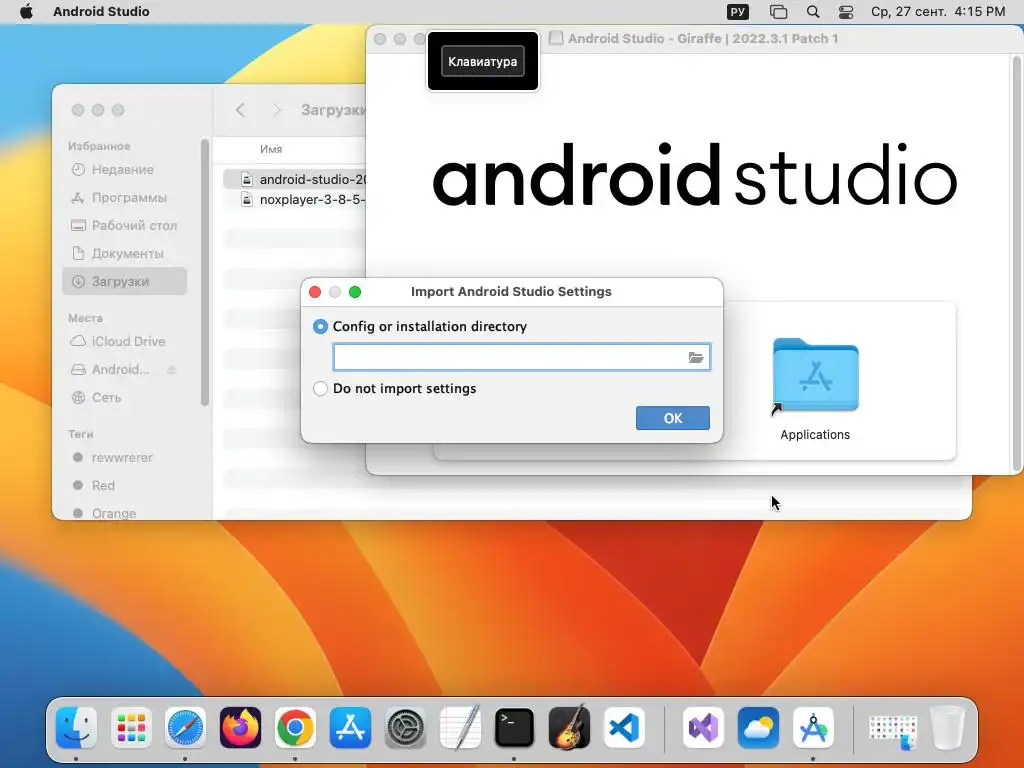Viewport: 1024px width, 768px height.
Task: Close the Import Android Studio Settings dialog
Action: point(315,292)
